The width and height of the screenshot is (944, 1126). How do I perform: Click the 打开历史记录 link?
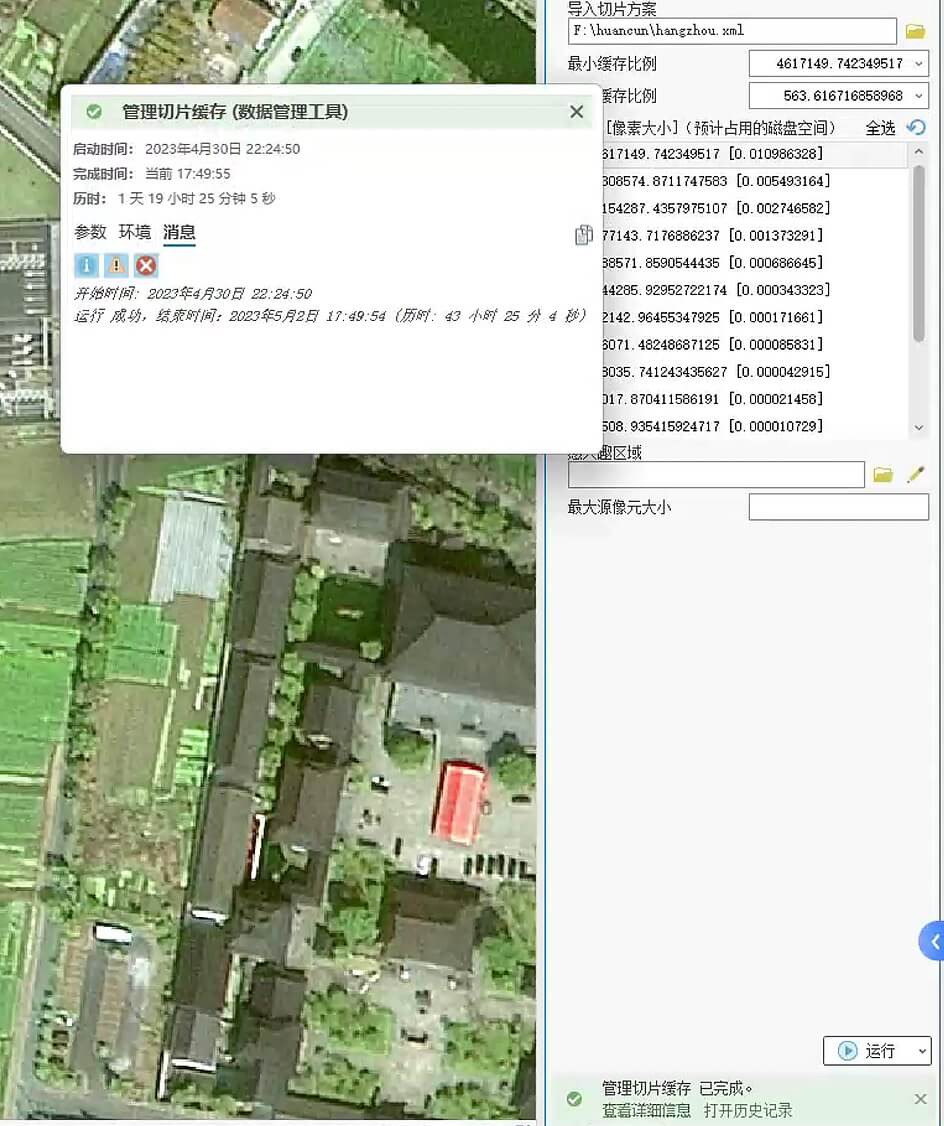747,1110
